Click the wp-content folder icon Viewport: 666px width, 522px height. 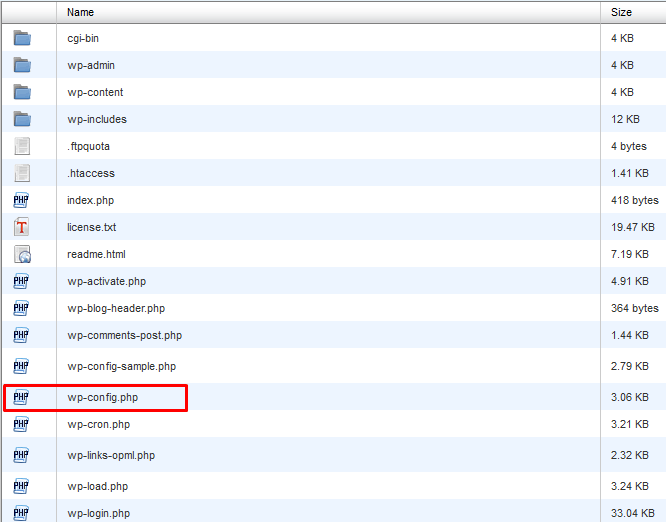tap(22, 92)
